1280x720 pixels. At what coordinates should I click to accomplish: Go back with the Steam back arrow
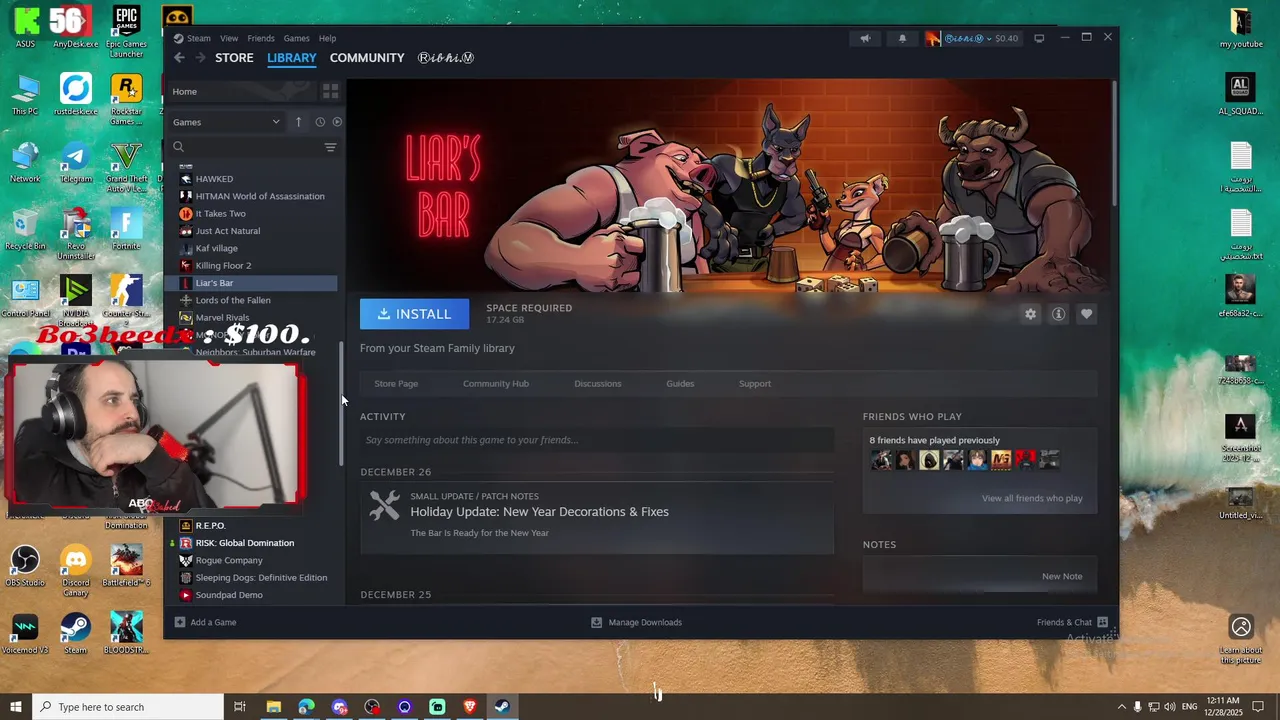pyautogui.click(x=179, y=58)
